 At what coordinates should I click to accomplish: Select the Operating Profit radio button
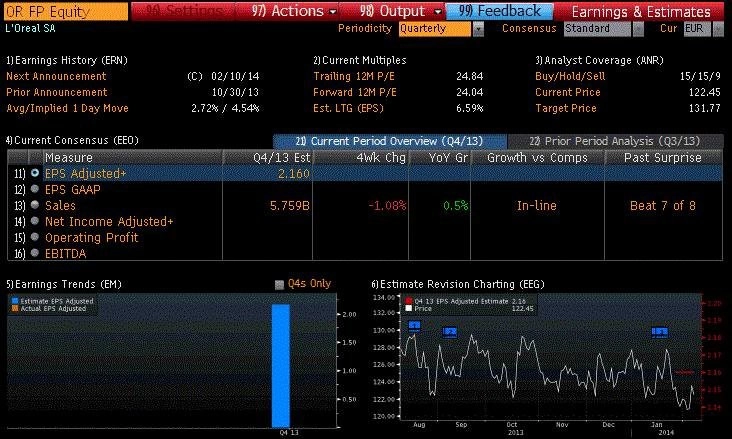point(35,237)
